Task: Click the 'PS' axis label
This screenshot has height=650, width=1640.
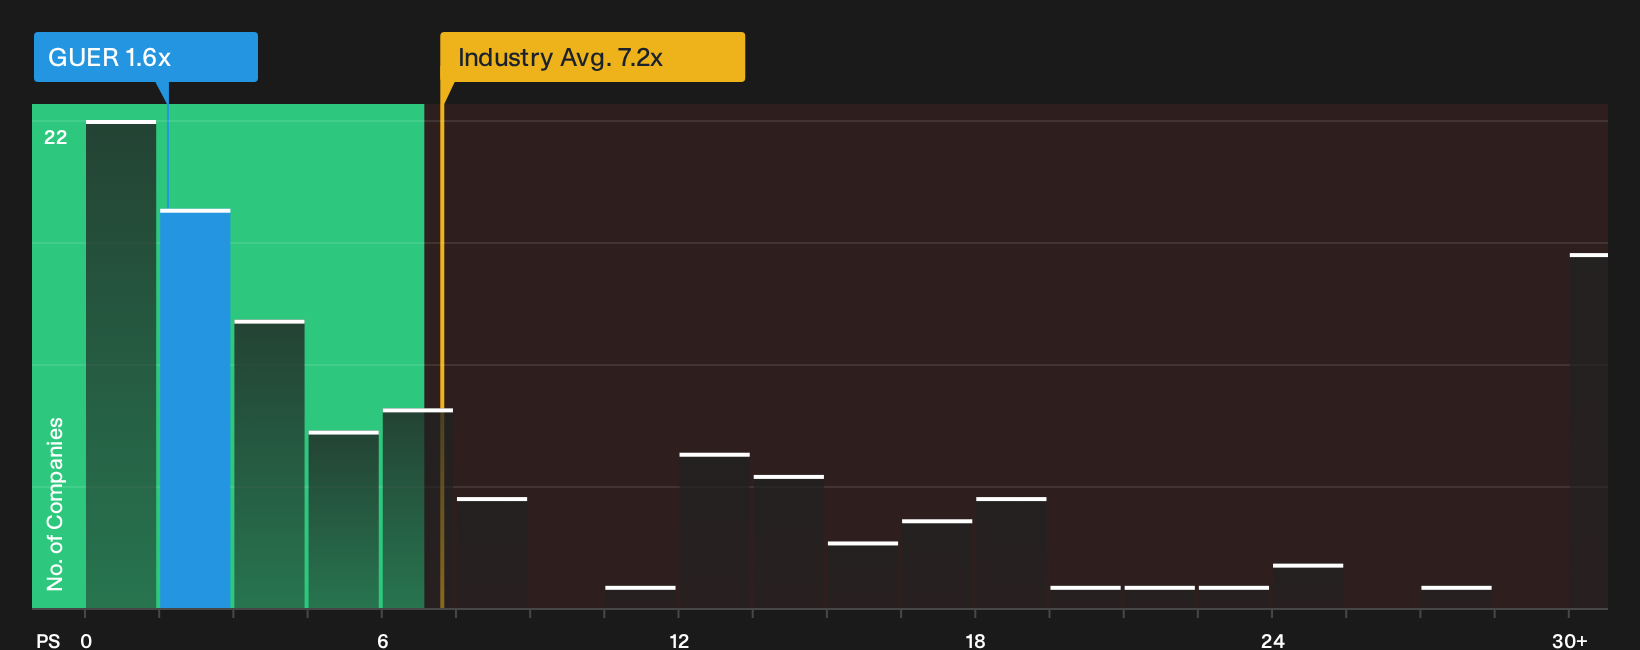Action: [48, 641]
